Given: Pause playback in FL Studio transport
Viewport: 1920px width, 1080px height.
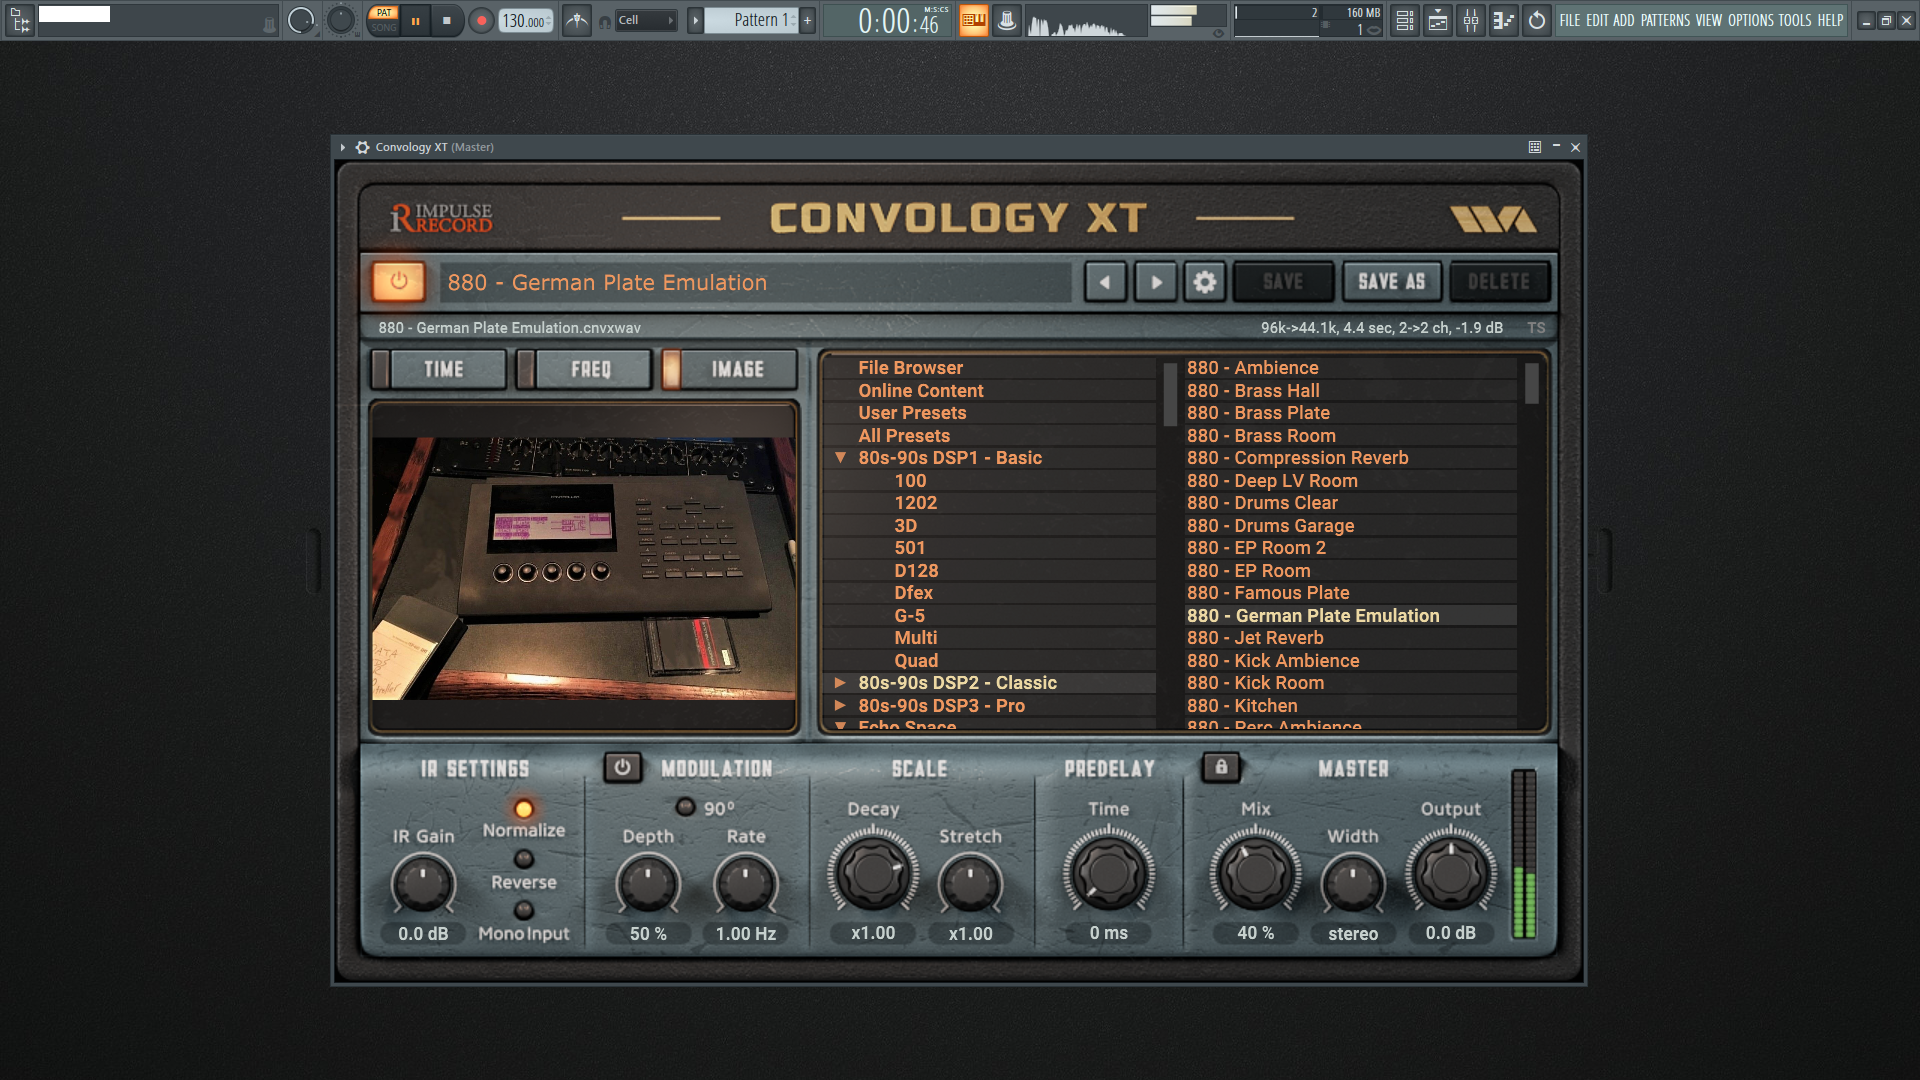Looking at the screenshot, I should click(x=416, y=20).
